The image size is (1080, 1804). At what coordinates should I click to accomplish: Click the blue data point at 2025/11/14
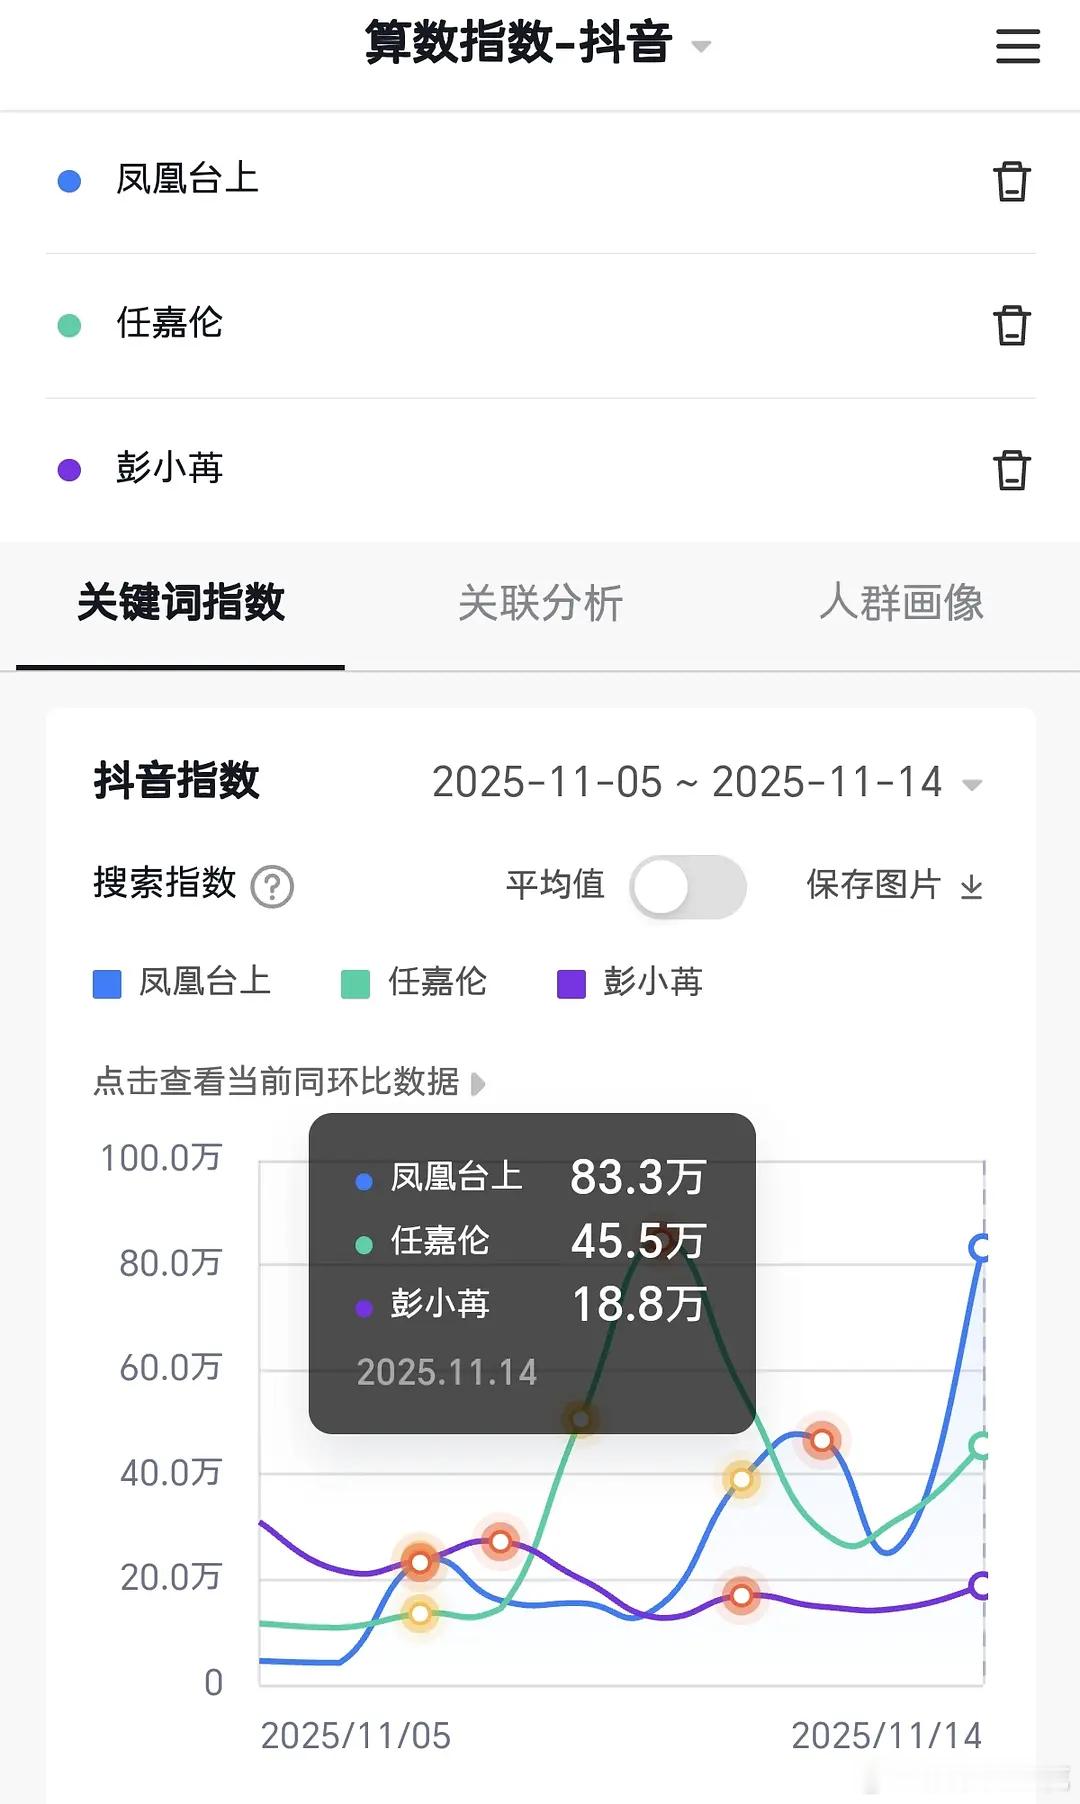coord(981,1247)
